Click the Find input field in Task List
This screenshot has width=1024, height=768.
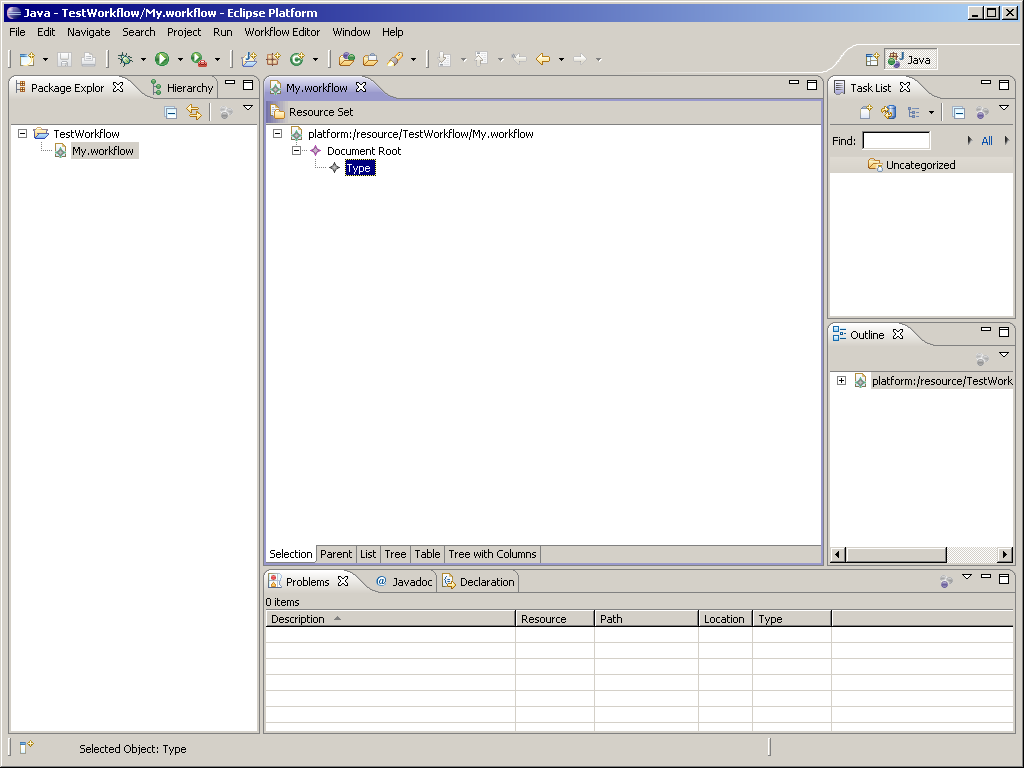[896, 141]
